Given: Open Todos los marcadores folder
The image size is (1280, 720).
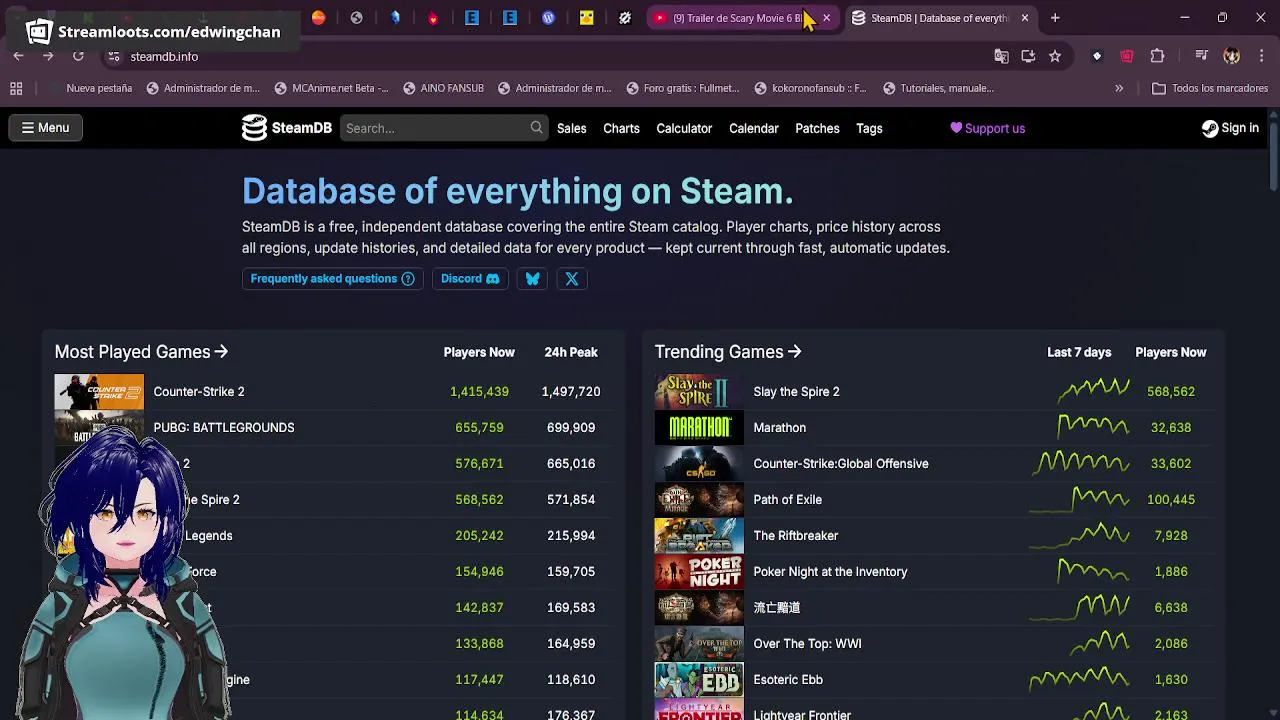Looking at the screenshot, I should 1210,89.
